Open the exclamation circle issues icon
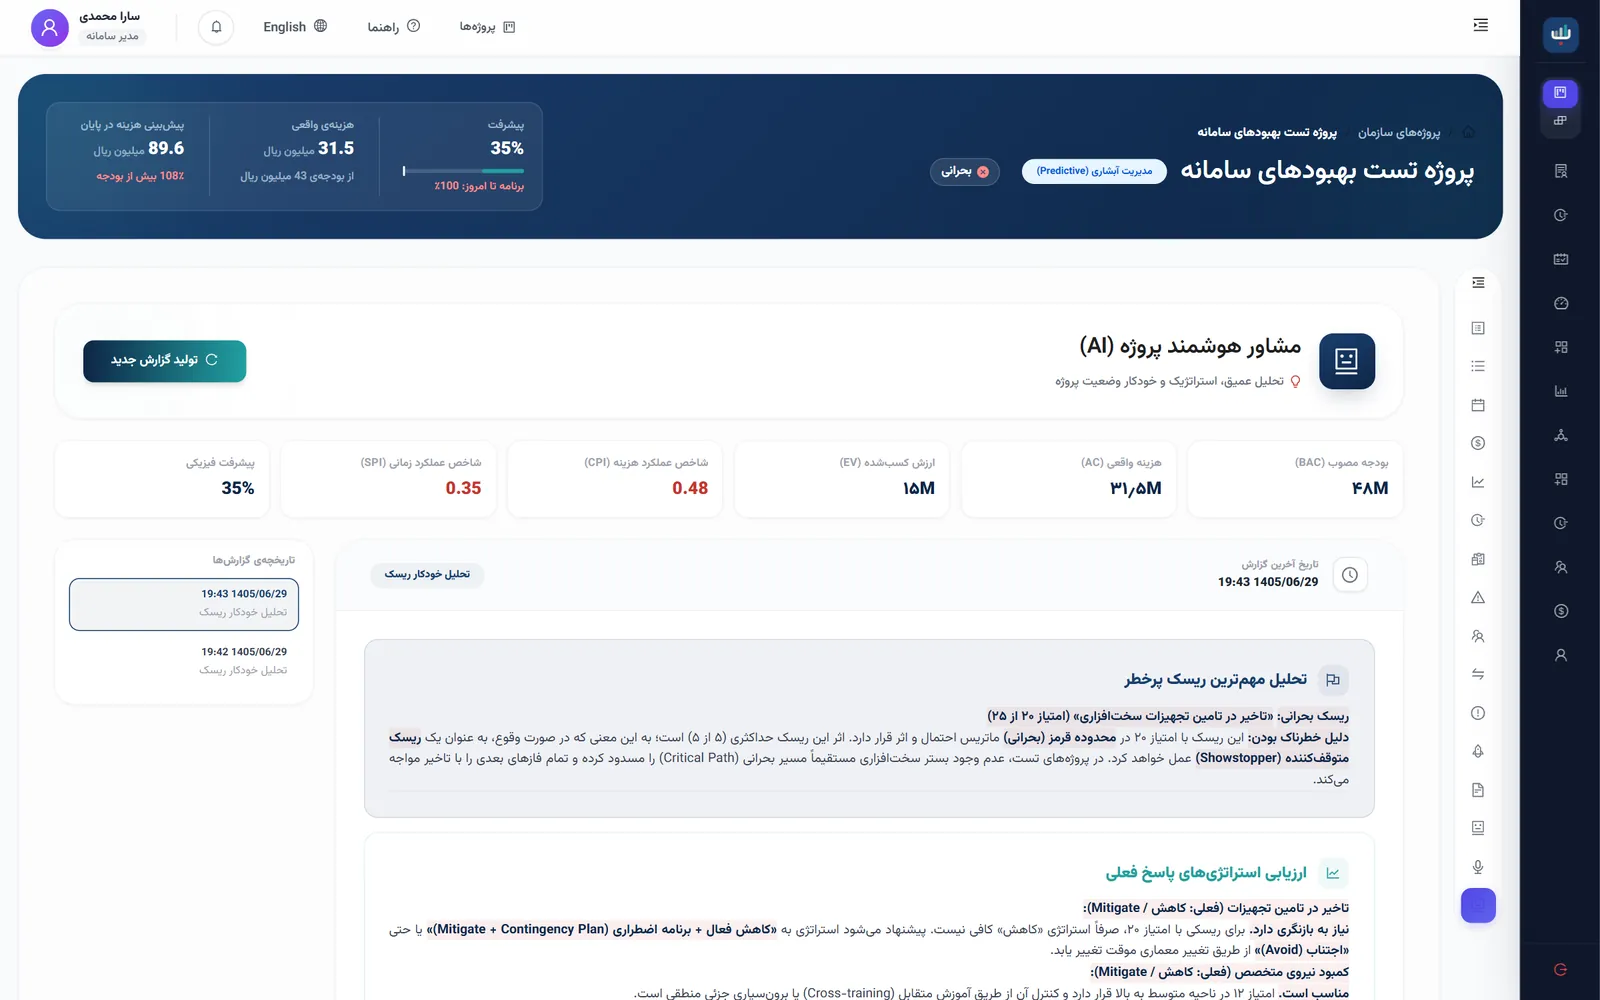 [x=1478, y=713]
